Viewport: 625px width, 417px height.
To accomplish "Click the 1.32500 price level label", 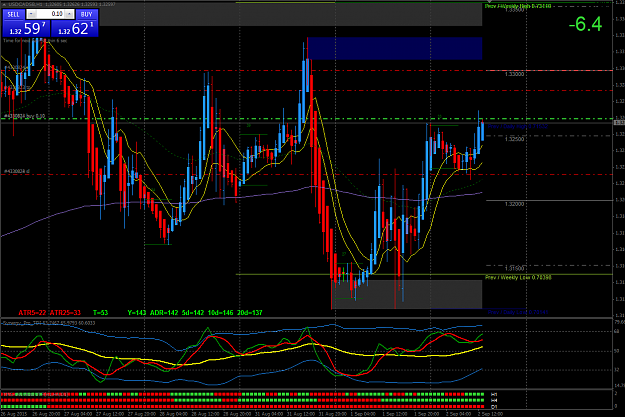I will (x=515, y=139).
